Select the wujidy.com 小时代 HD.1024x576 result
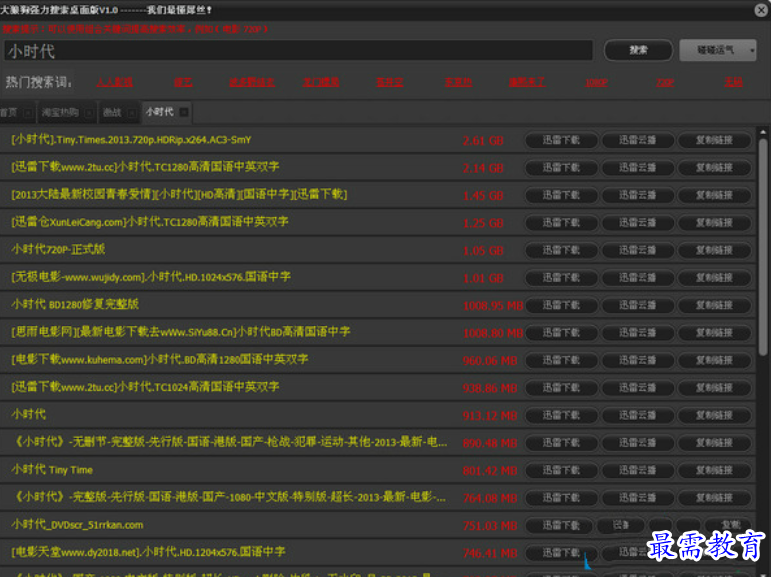Image resolution: width=771 pixels, height=577 pixels. click(x=151, y=277)
